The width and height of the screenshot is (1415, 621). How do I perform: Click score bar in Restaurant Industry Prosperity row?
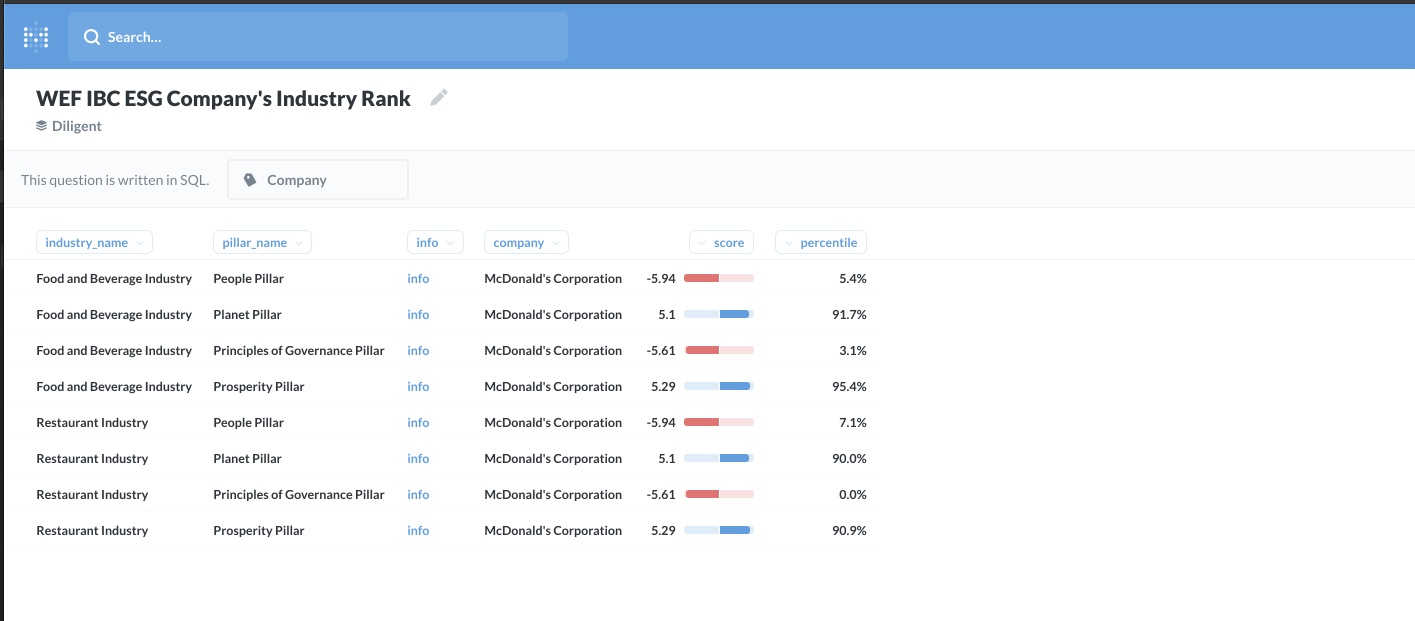719,531
